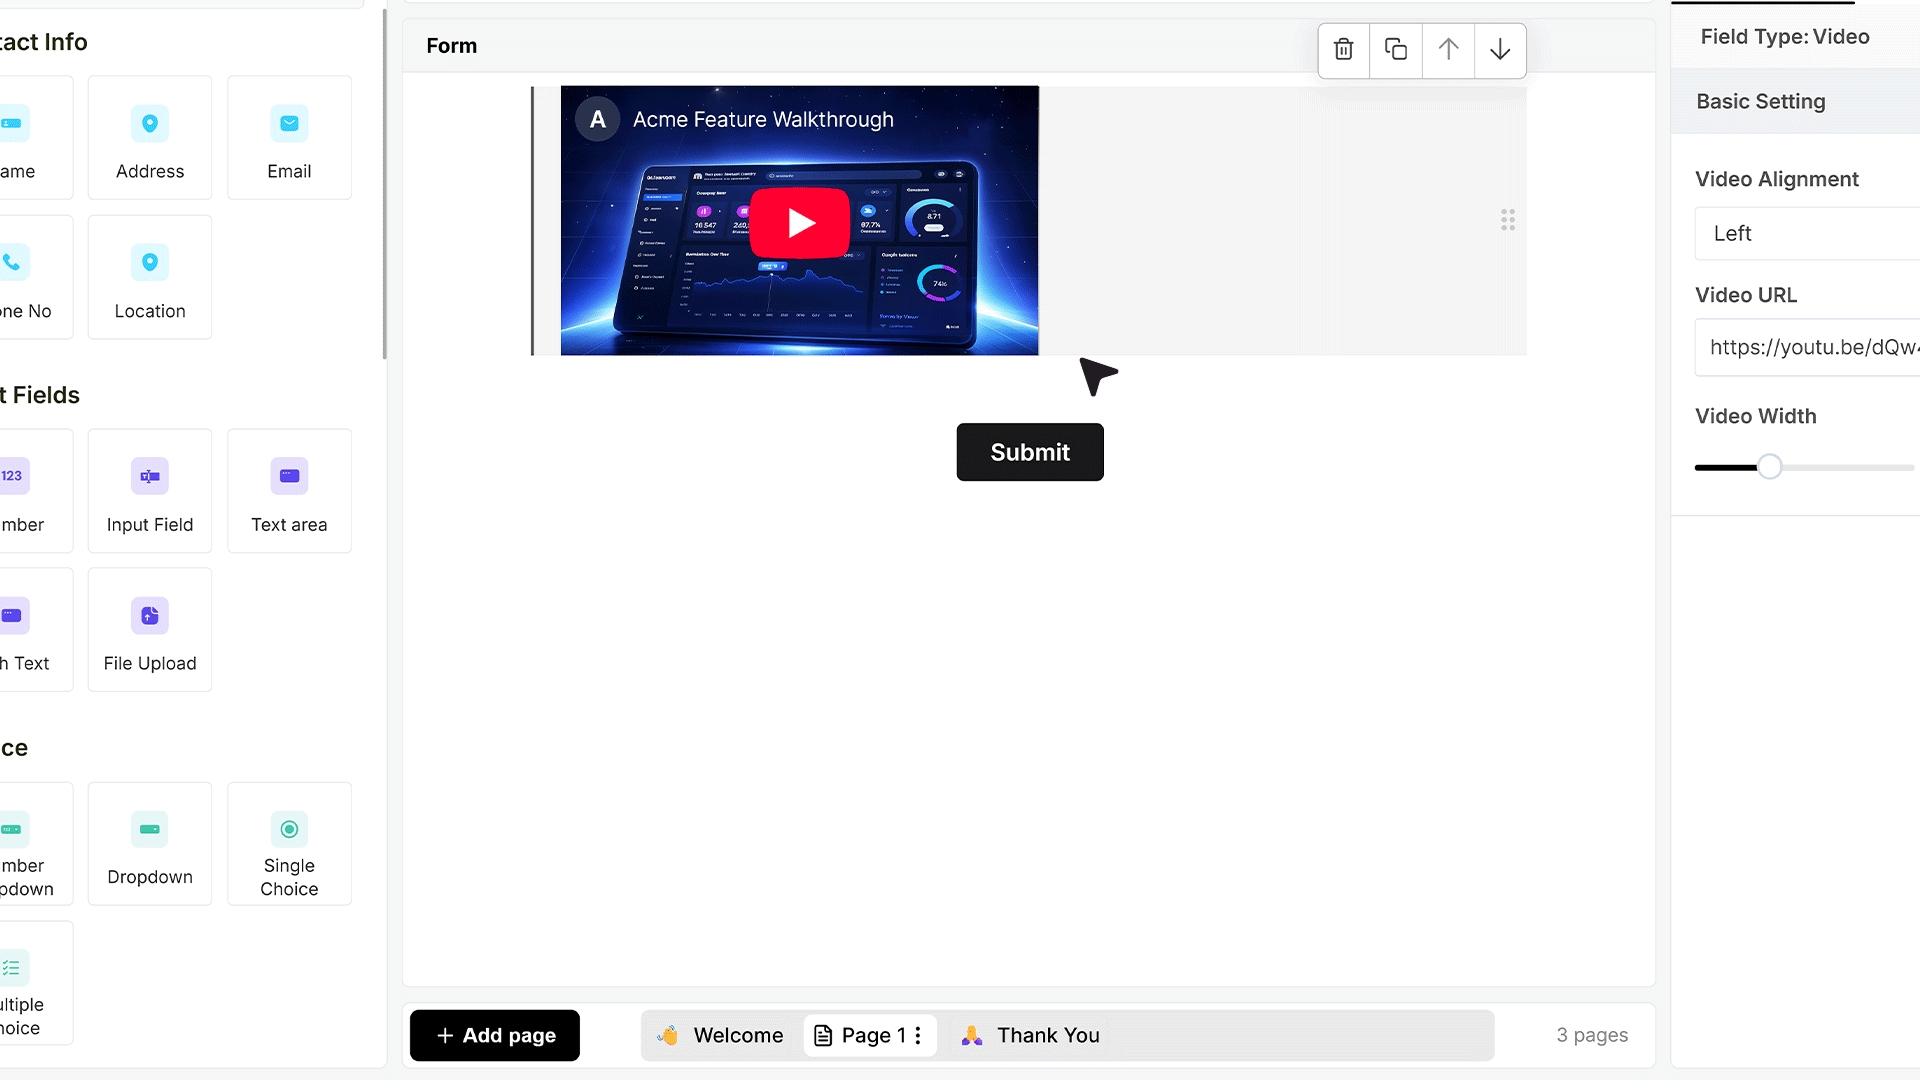Move video field down with arrow icon
Viewport: 1920px width, 1080px height.
(1500, 49)
